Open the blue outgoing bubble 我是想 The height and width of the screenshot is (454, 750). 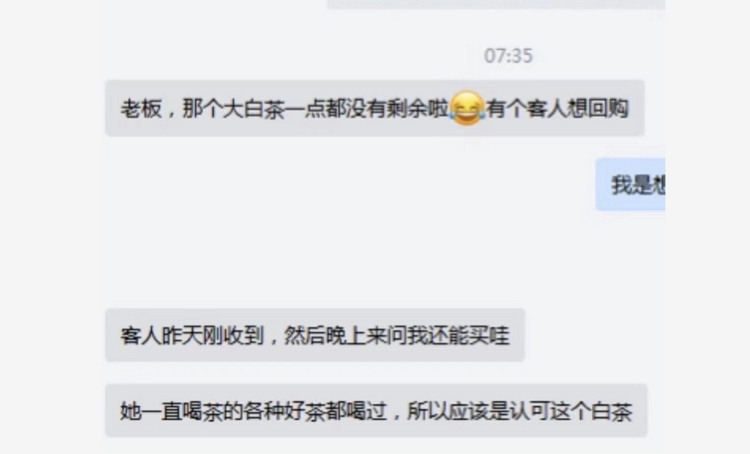pos(630,184)
